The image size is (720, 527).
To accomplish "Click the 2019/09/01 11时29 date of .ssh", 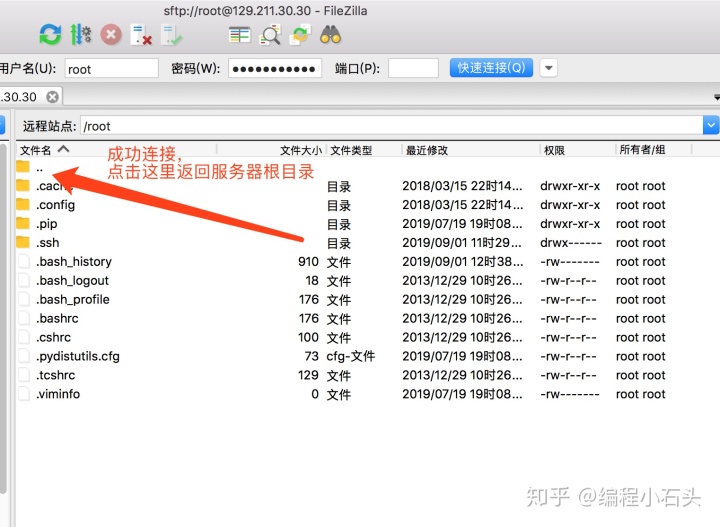I will click(462, 242).
